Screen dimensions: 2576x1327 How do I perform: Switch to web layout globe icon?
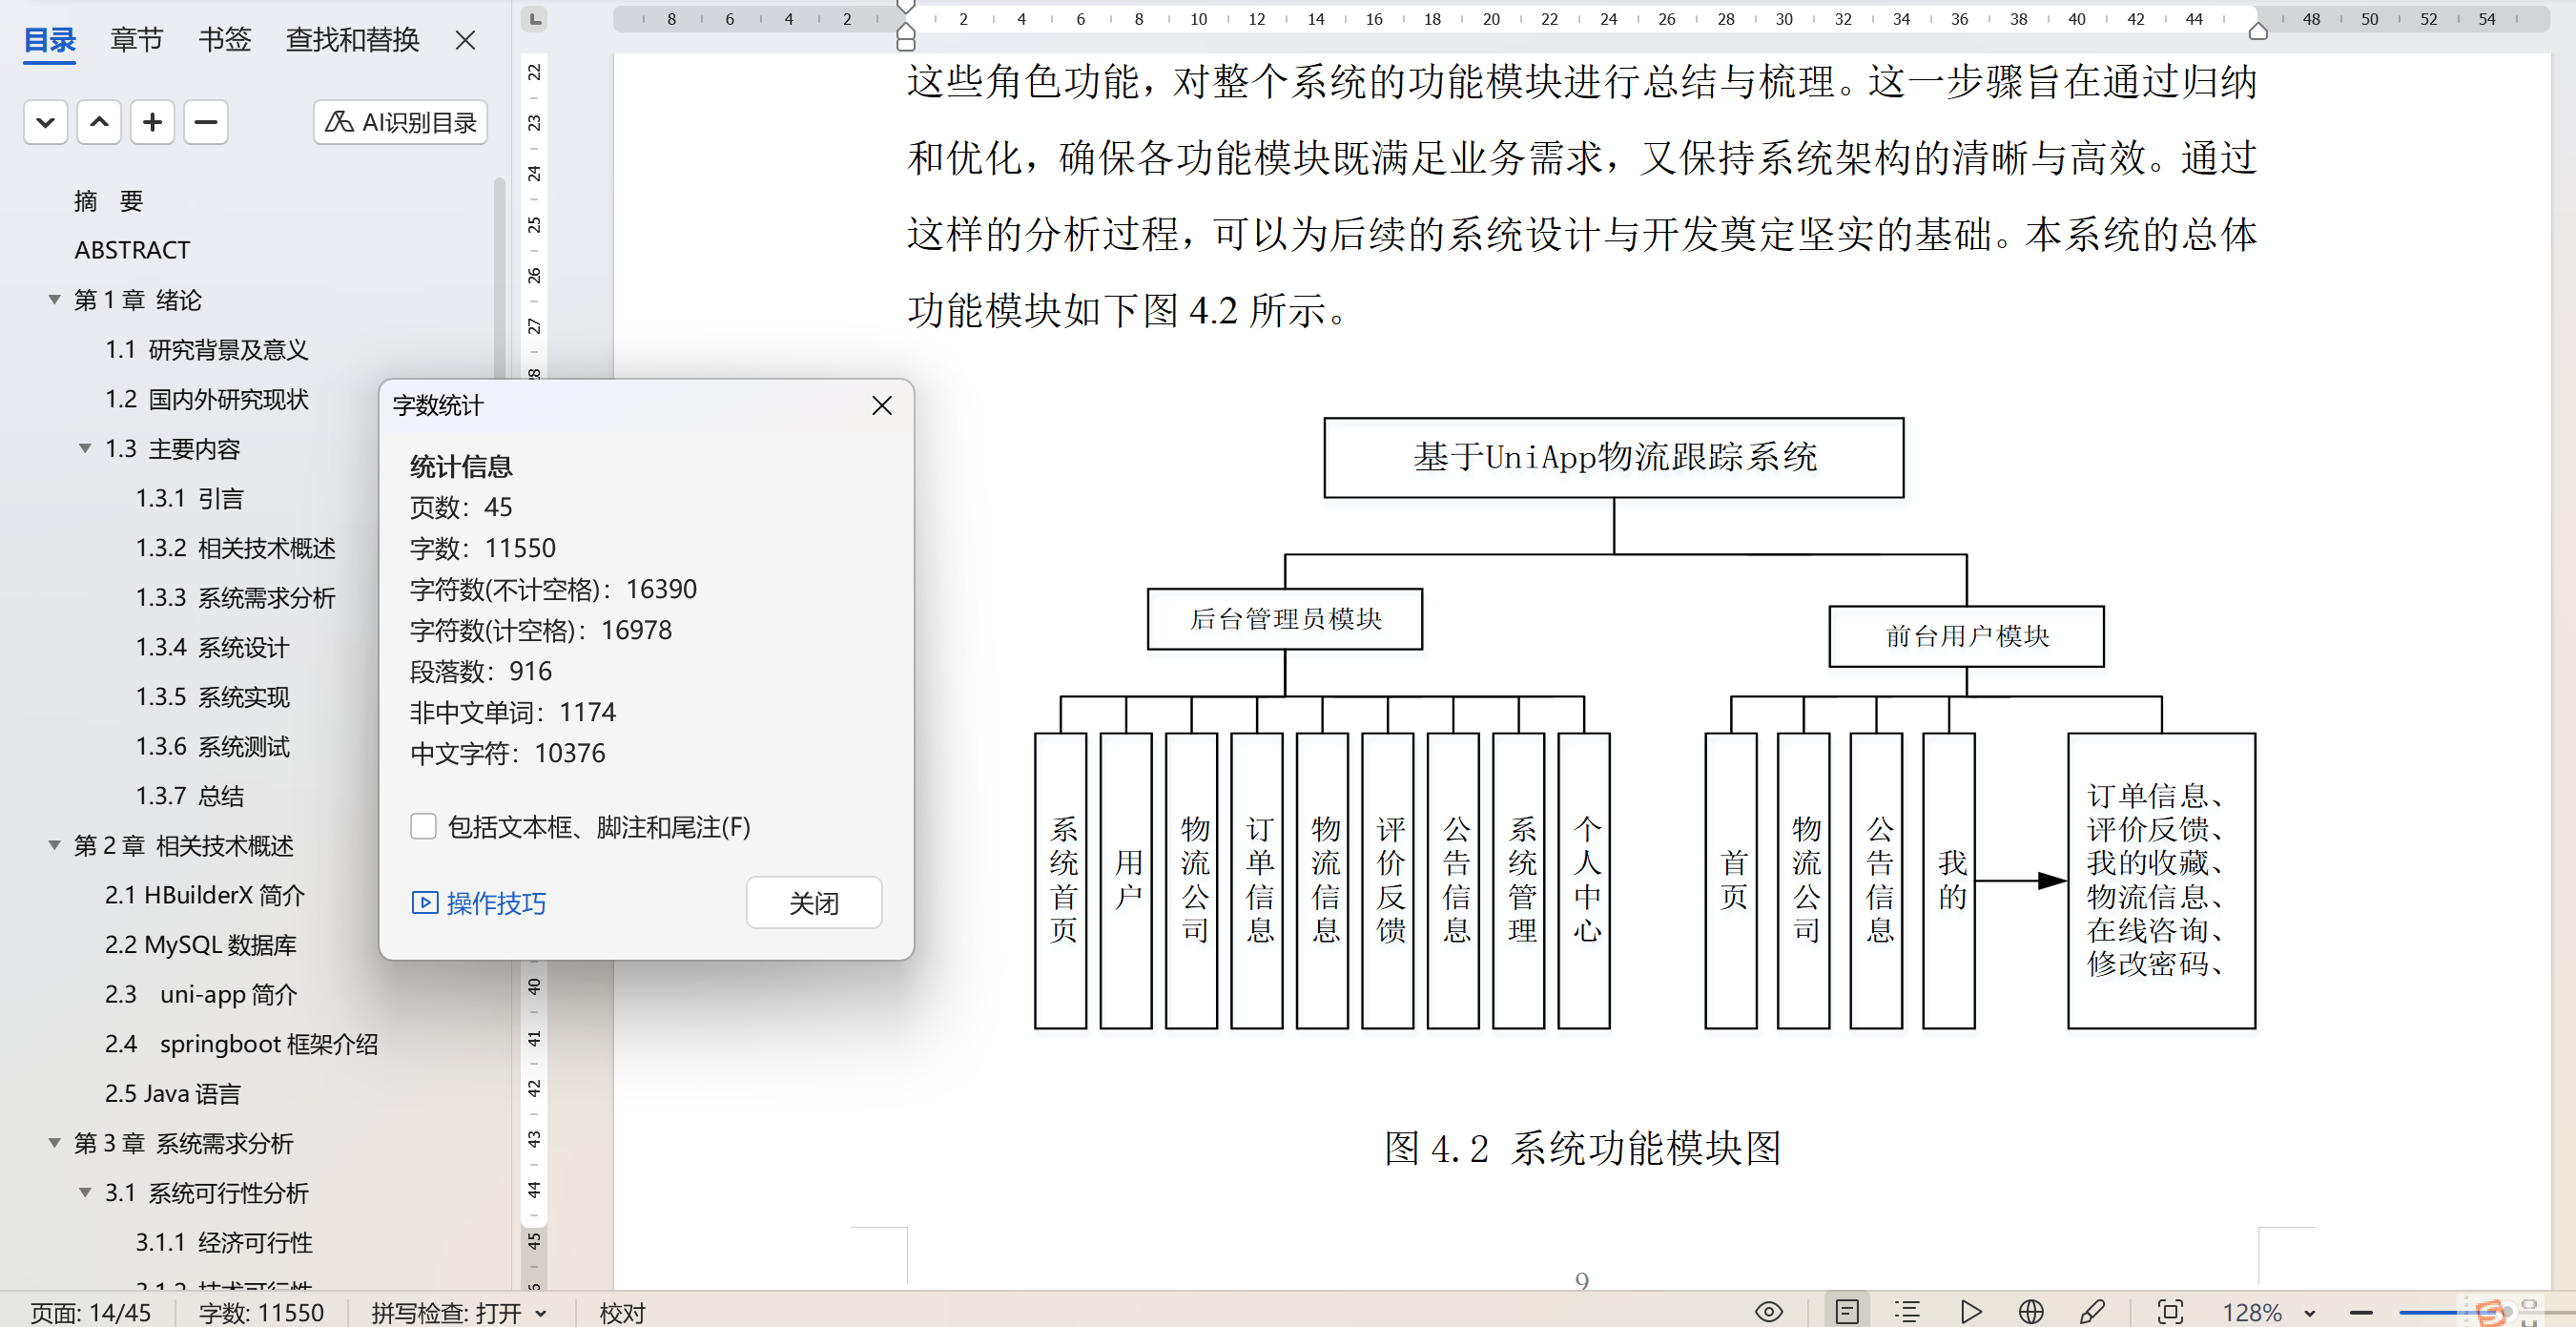tap(2030, 1311)
